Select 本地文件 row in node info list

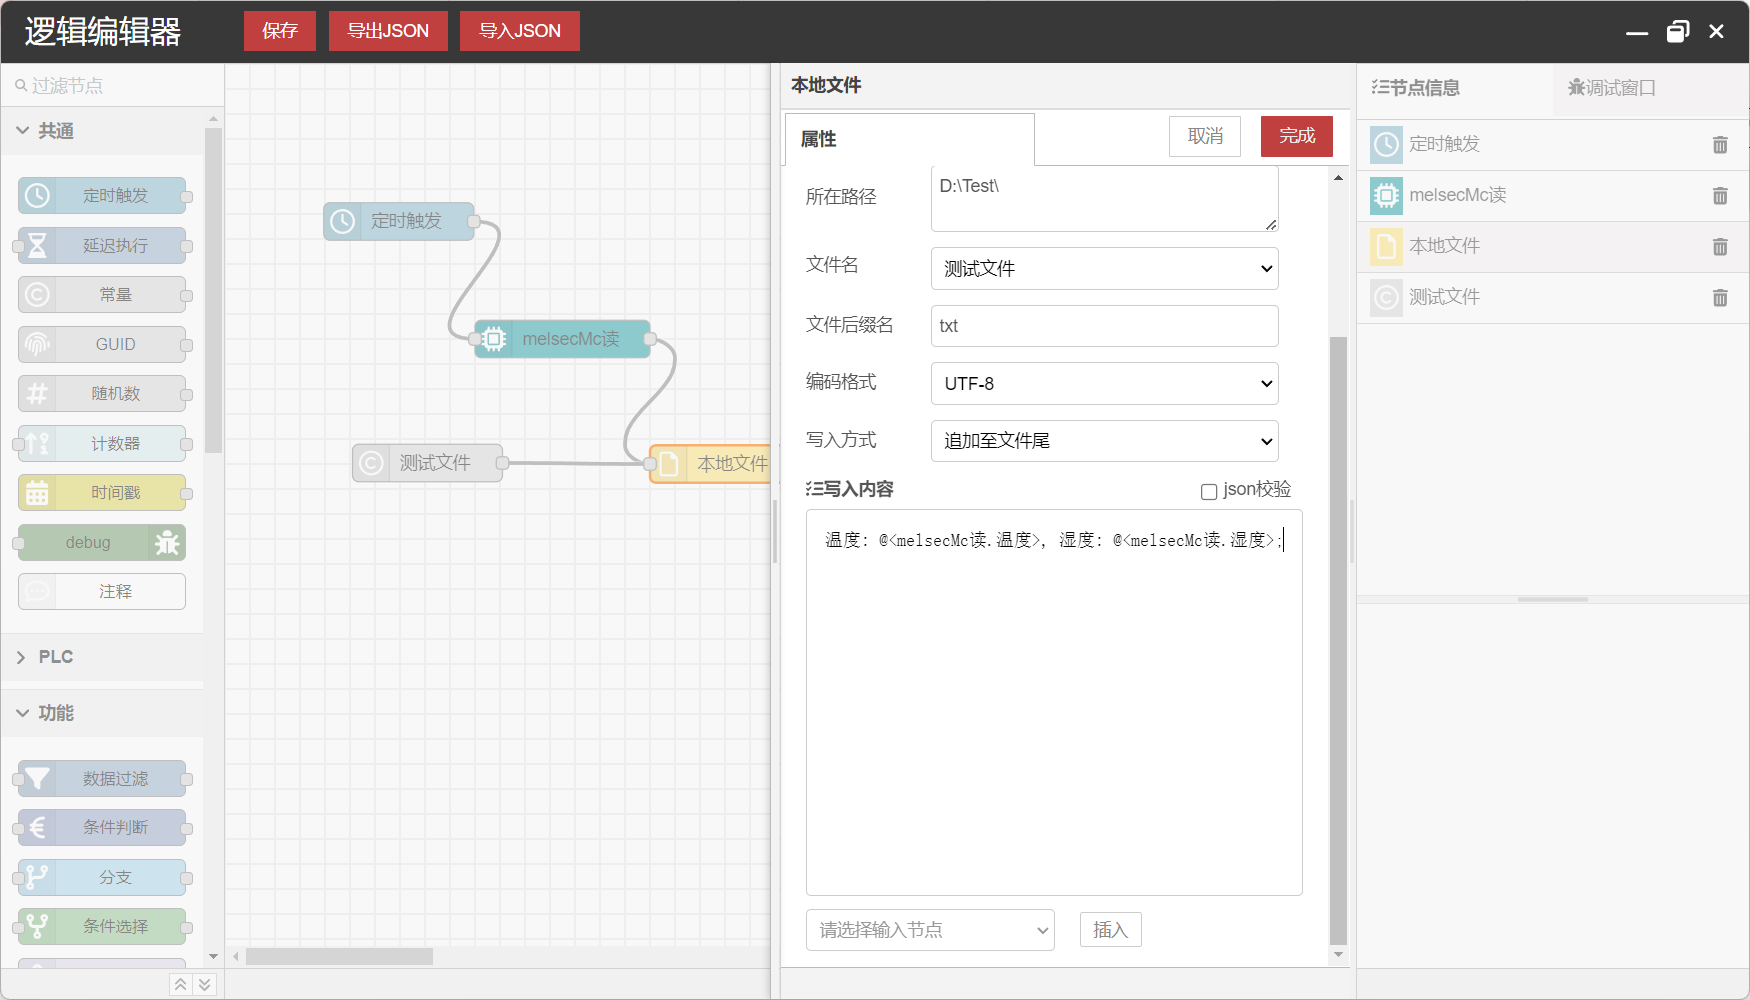1552,247
